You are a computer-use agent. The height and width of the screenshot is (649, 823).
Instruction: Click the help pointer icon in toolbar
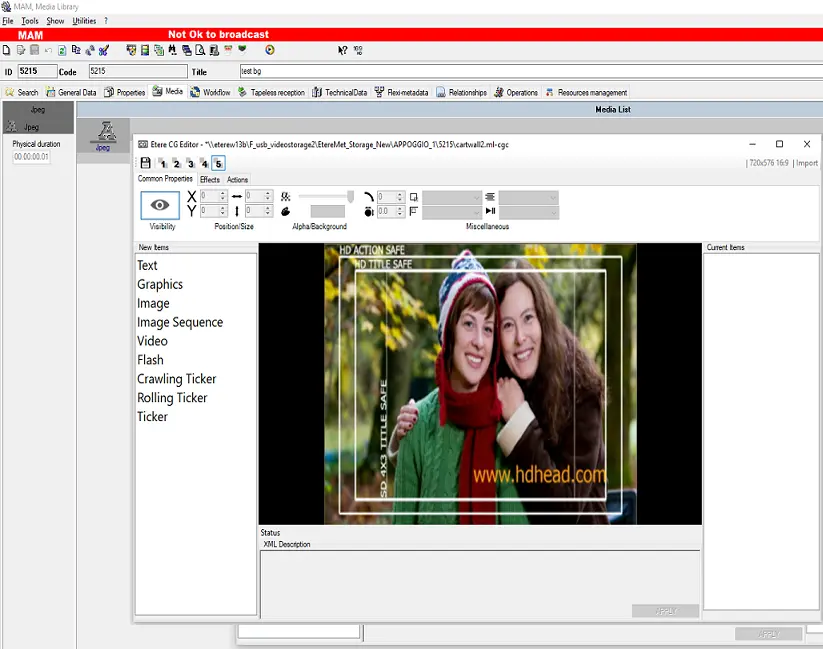(342, 50)
